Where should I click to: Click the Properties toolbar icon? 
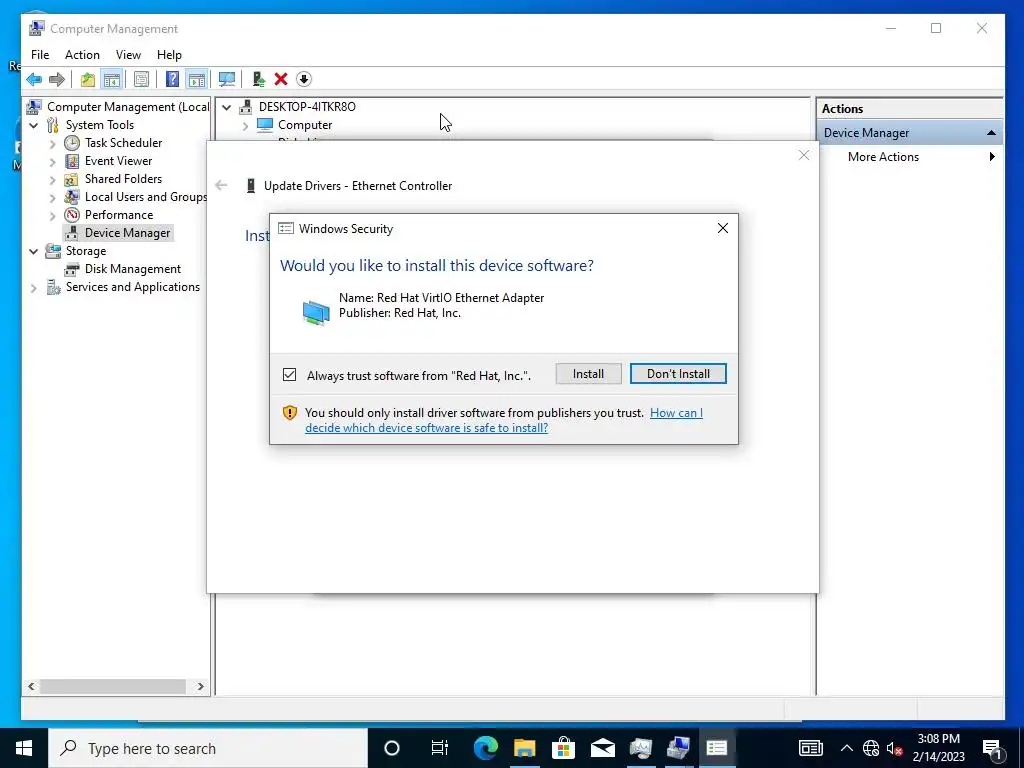(141, 80)
